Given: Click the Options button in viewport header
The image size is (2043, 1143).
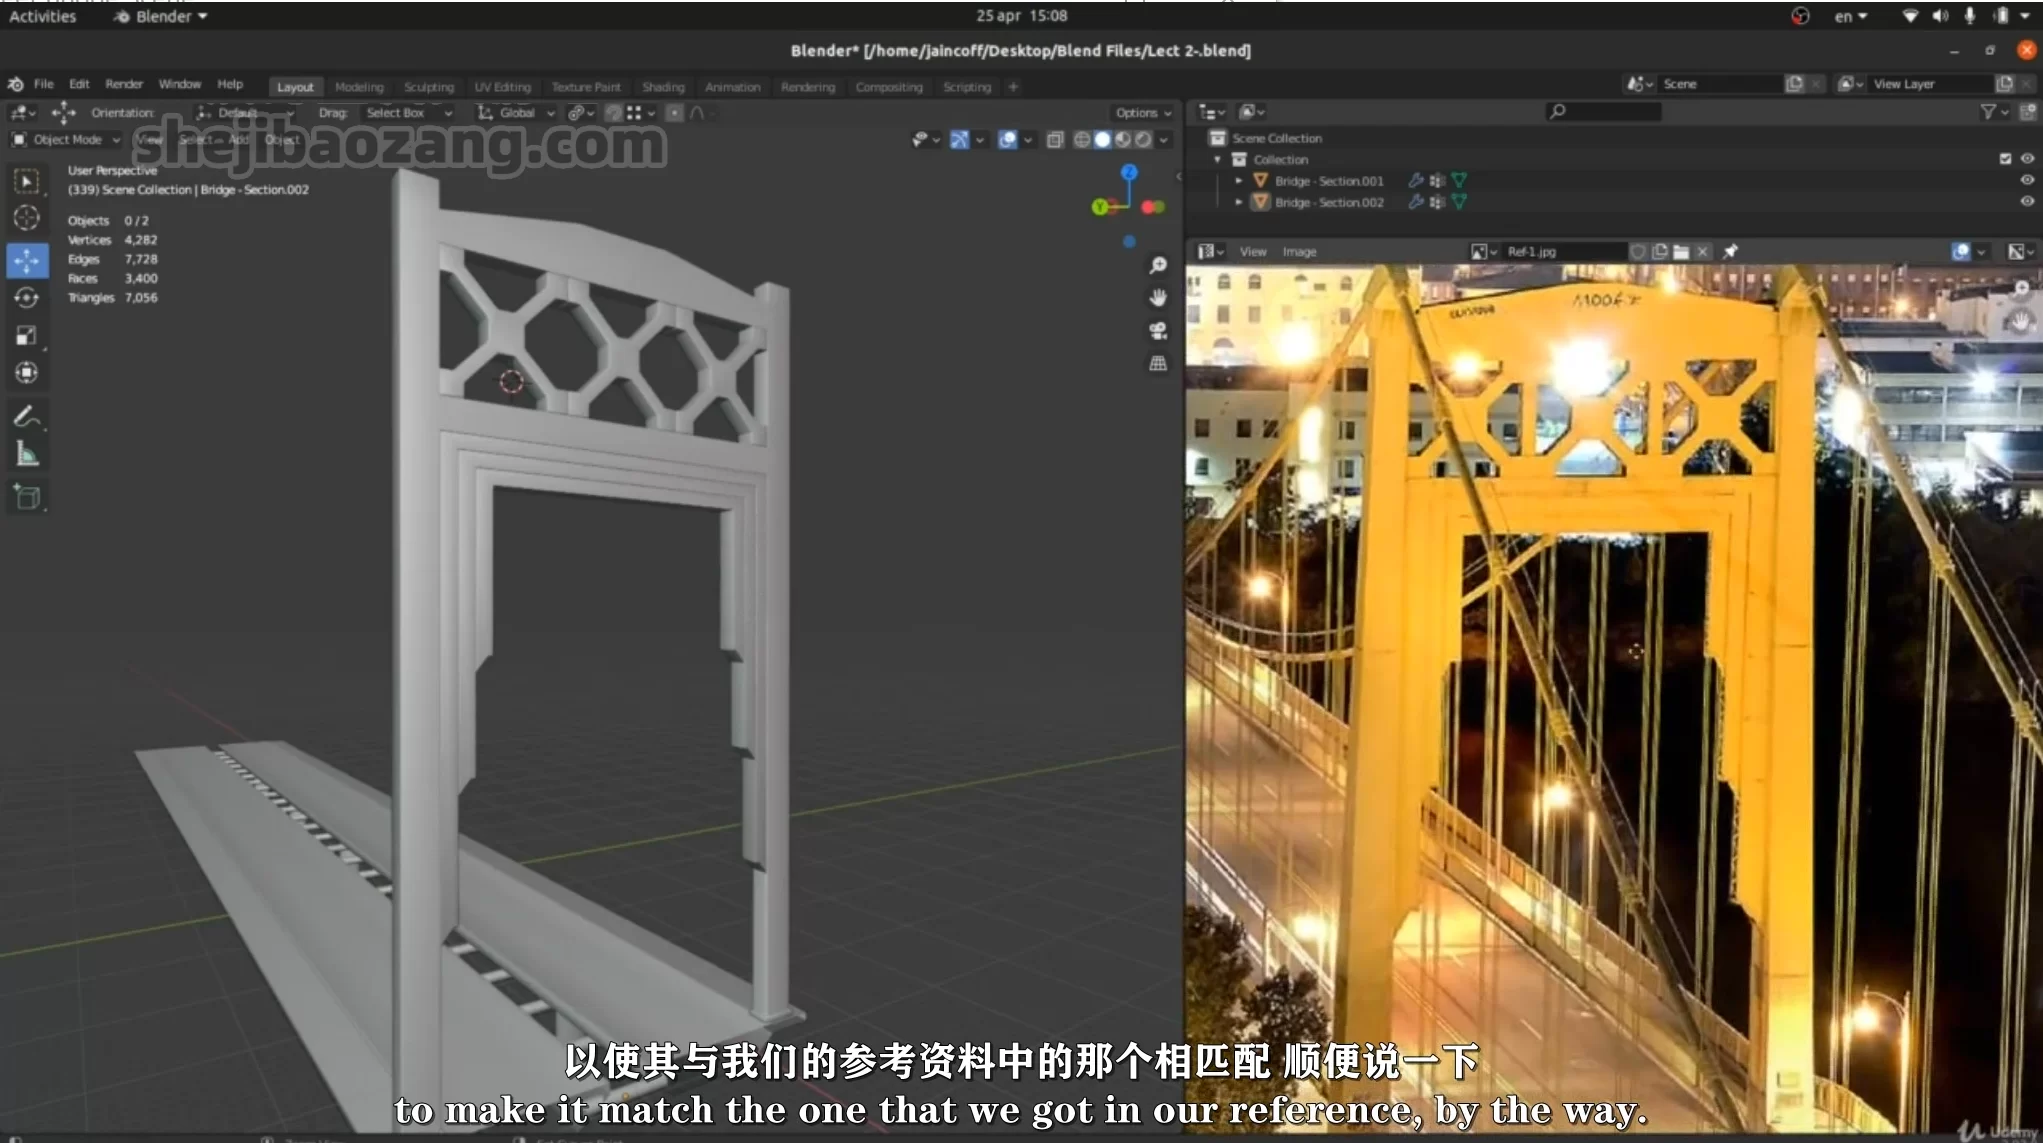Looking at the screenshot, I should click(x=1142, y=113).
